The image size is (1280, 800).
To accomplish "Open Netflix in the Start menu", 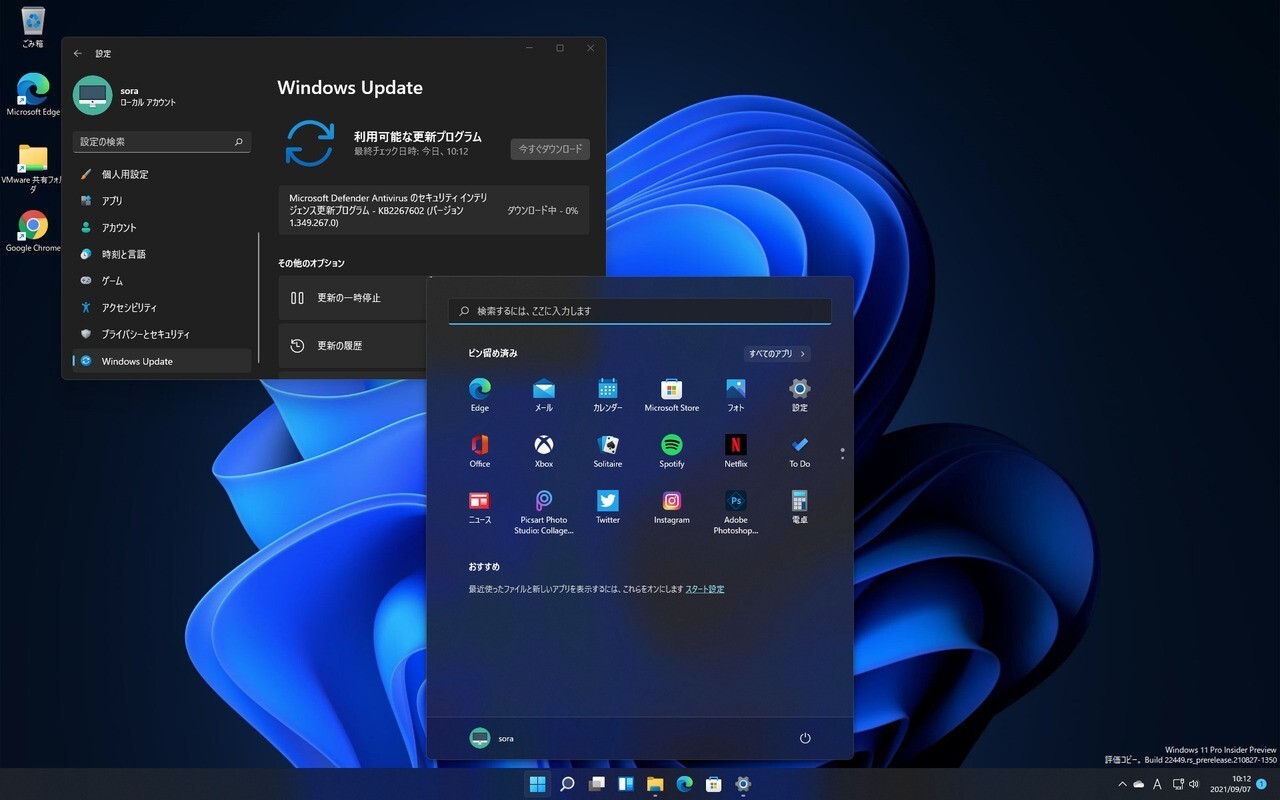I will pos(736,450).
